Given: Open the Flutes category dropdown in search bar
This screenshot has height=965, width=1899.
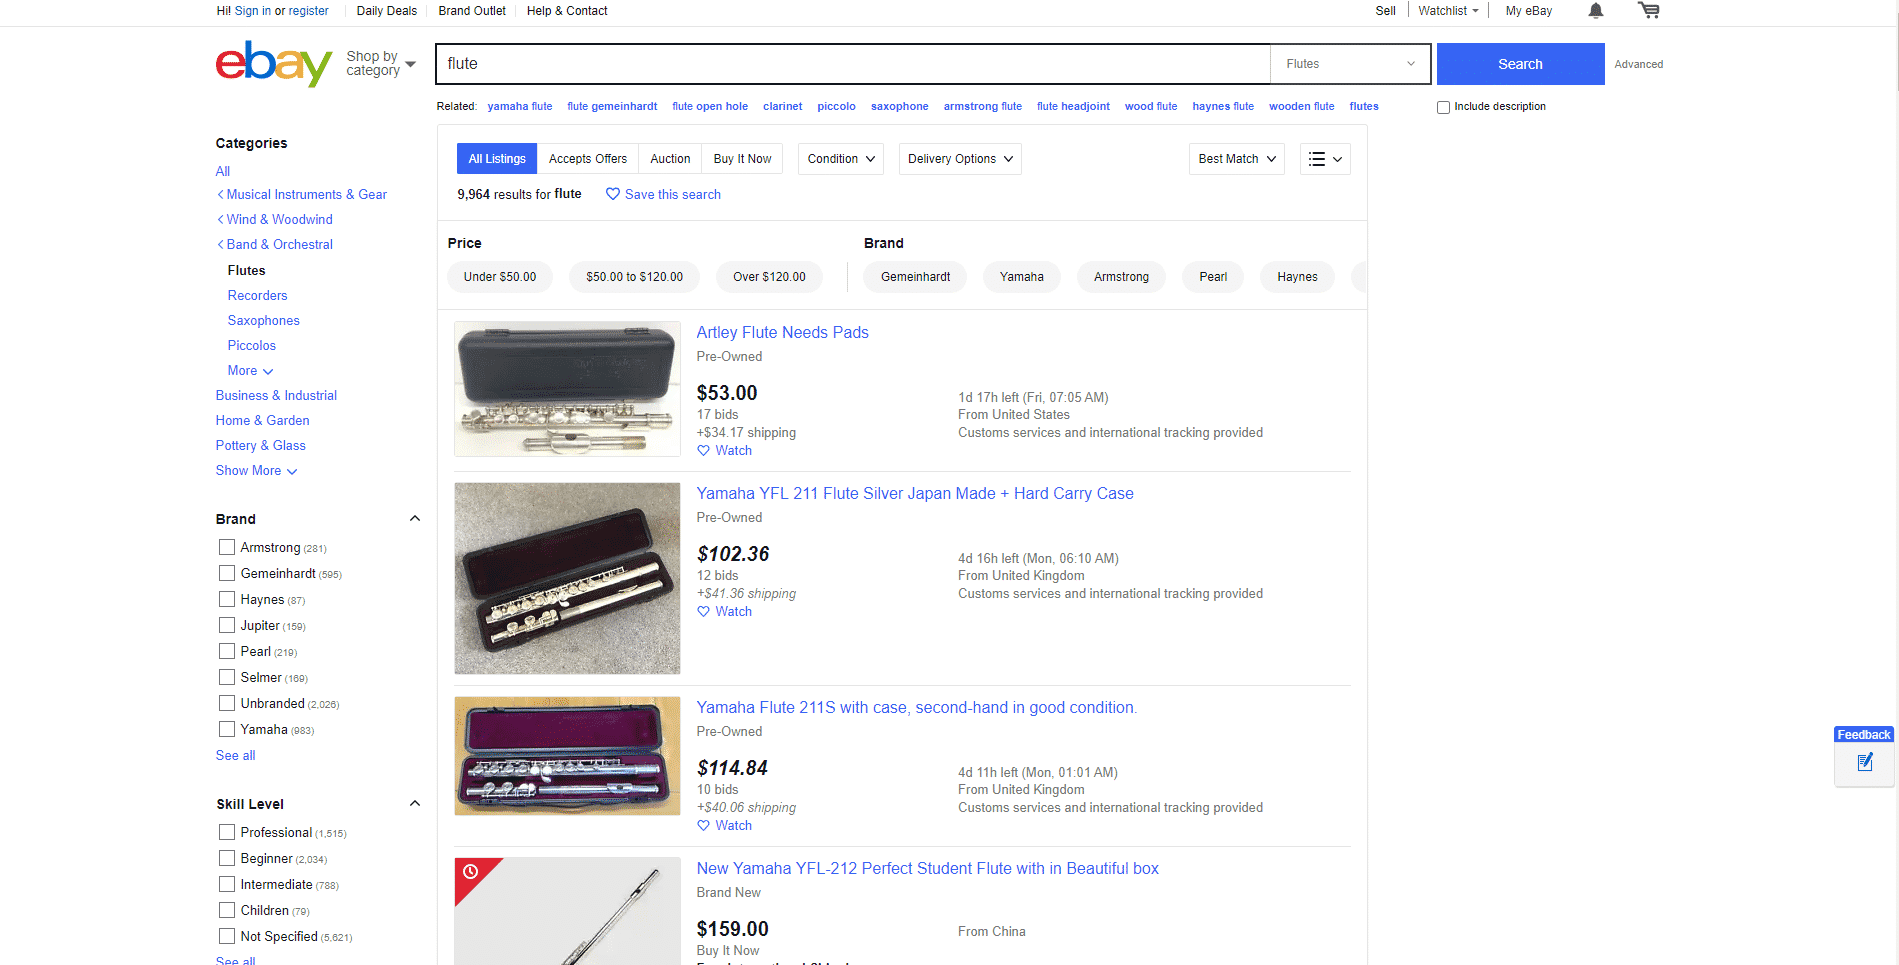Looking at the screenshot, I should [x=1350, y=64].
